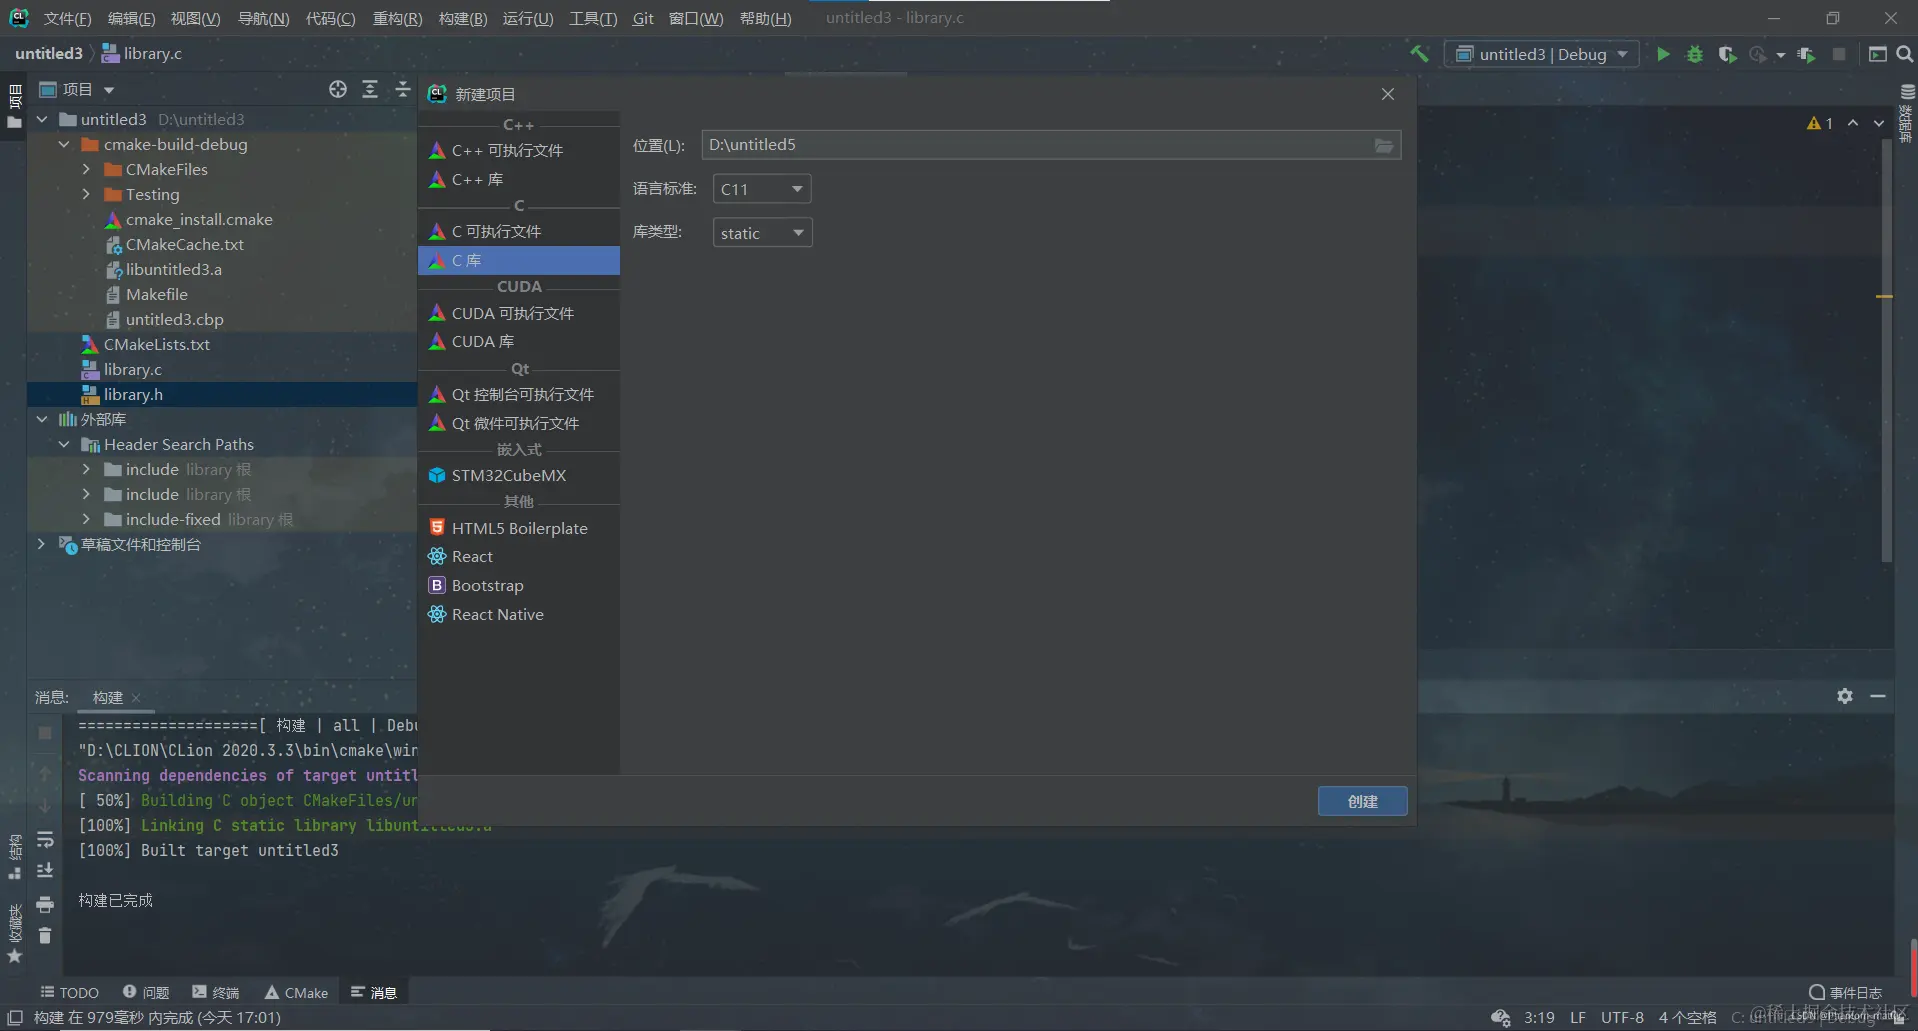Go to previous highlighted error arrow
The width and height of the screenshot is (1918, 1031).
pos(1853,123)
